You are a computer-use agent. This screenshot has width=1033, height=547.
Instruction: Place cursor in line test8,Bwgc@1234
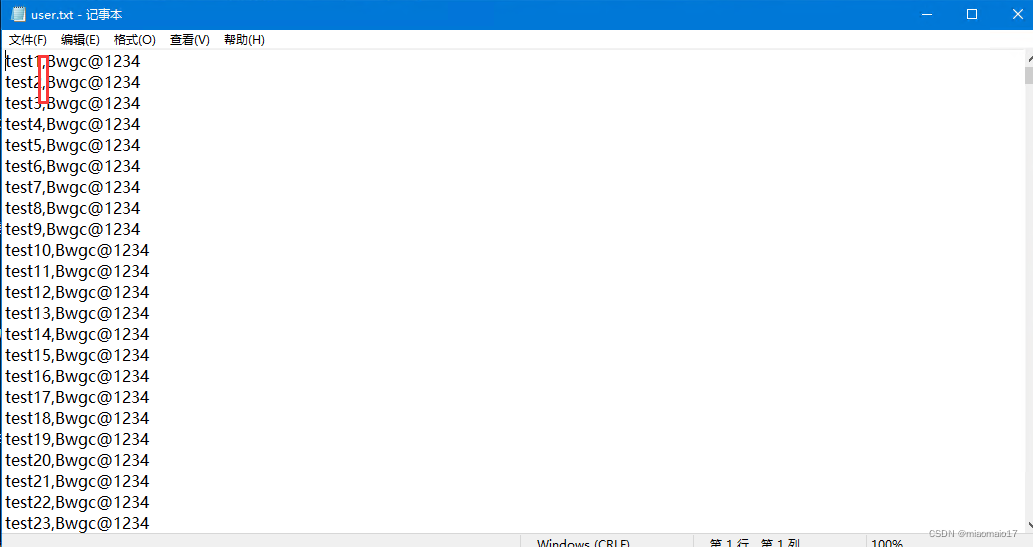pos(72,209)
